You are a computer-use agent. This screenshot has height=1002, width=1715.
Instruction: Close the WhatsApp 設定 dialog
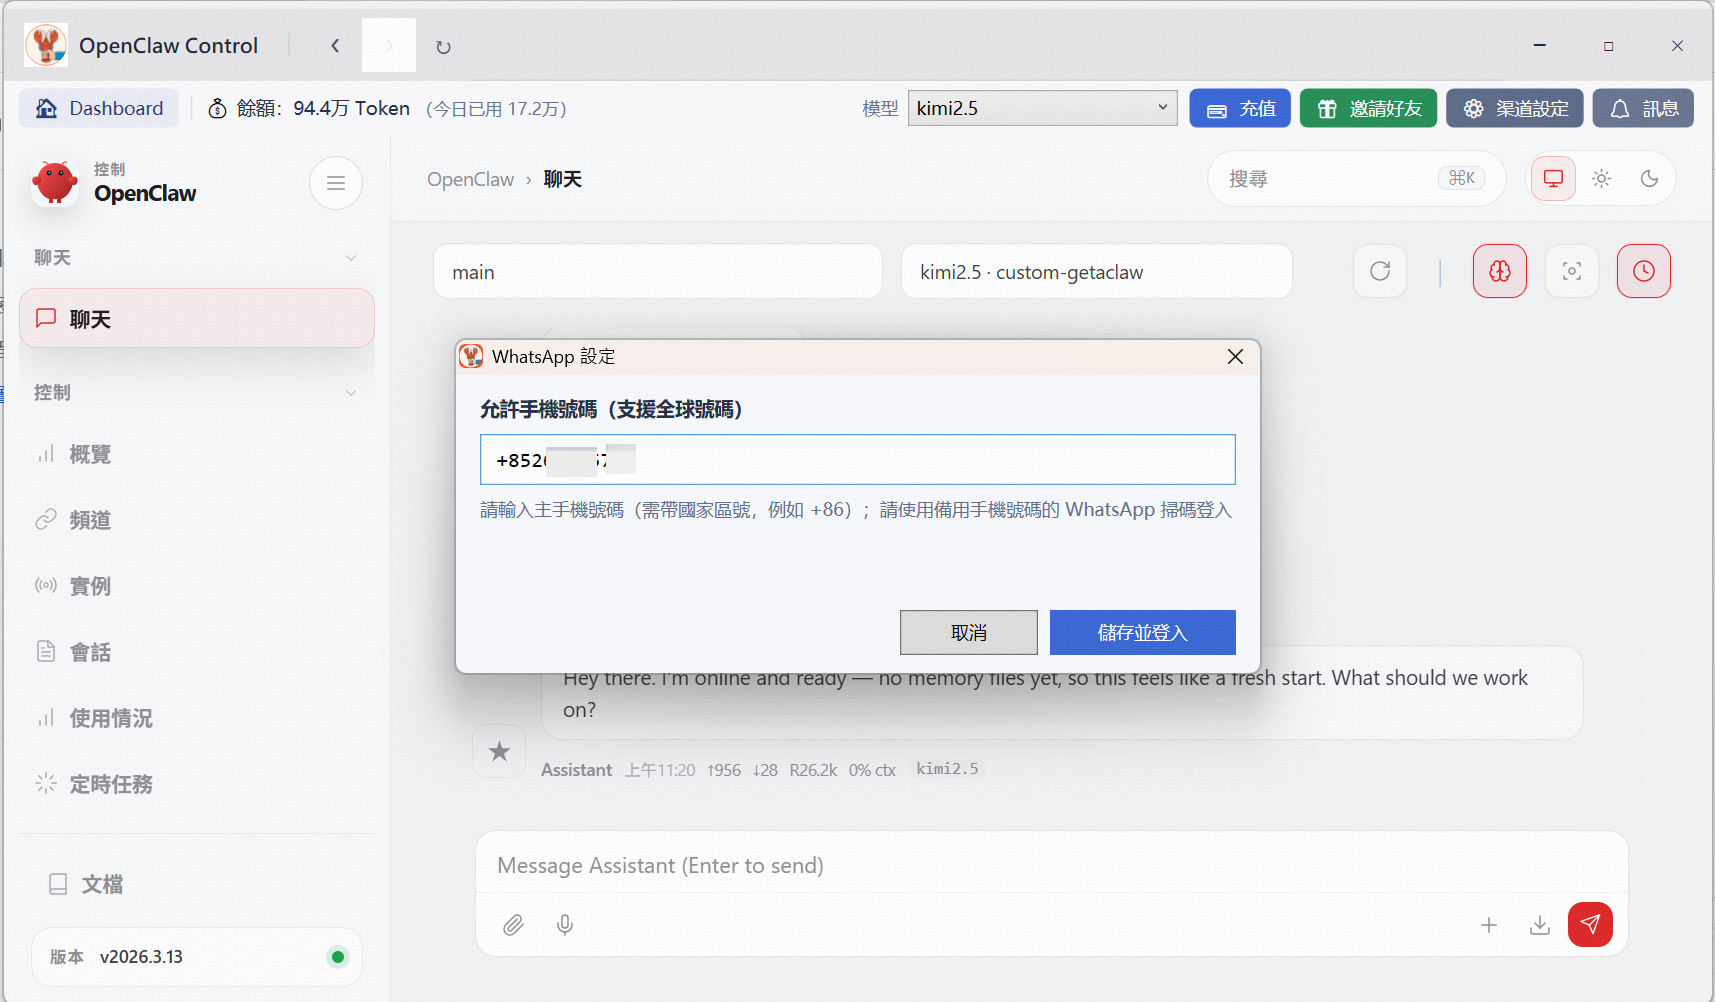[x=1235, y=357]
